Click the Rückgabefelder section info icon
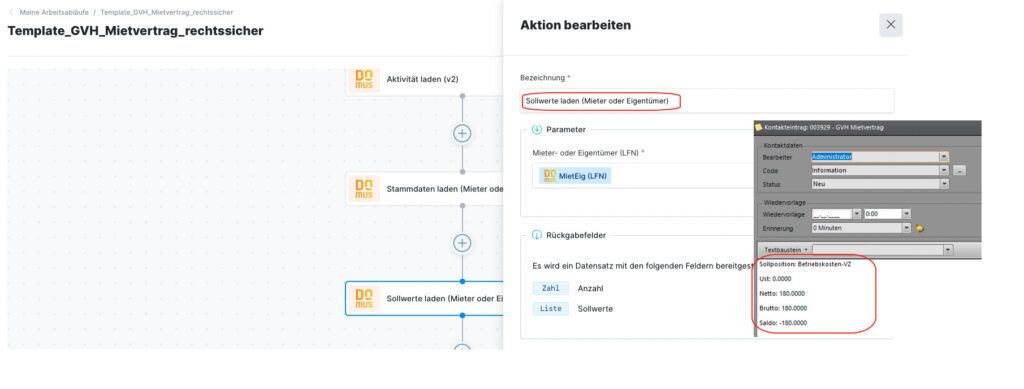Image resolution: width=1024 pixels, height=389 pixels. [537, 235]
